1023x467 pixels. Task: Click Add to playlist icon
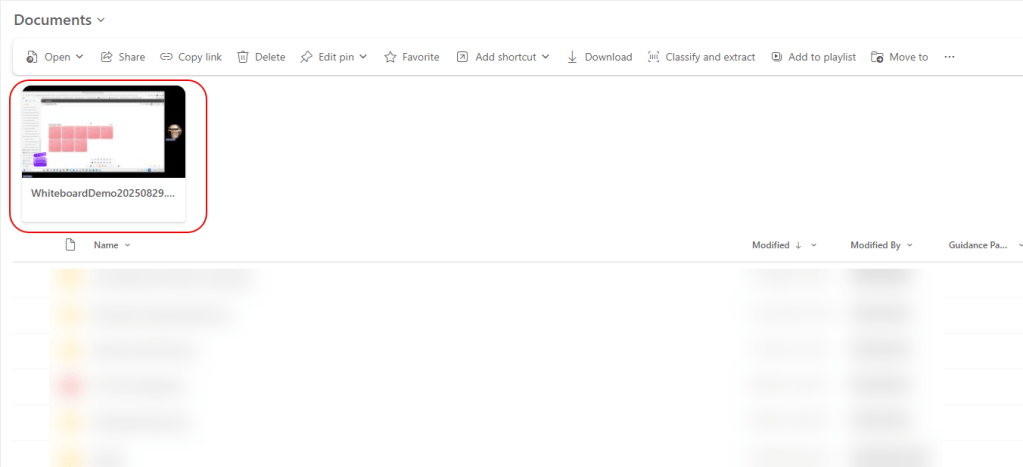point(777,57)
